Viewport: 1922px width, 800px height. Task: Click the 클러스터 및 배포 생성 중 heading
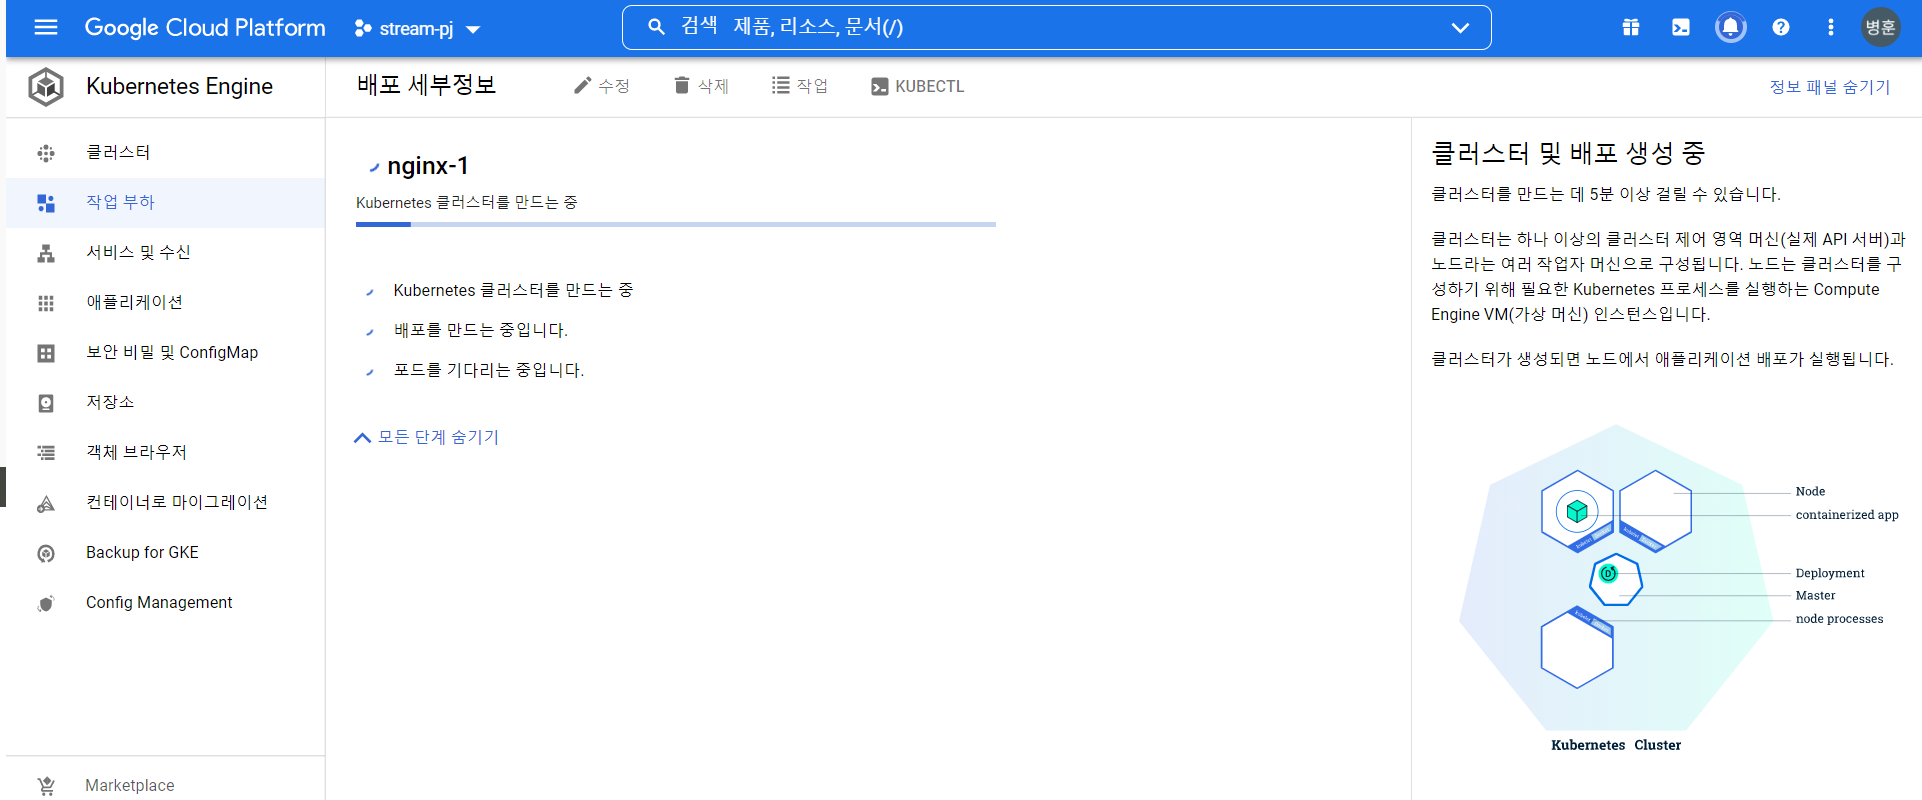tap(1567, 153)
